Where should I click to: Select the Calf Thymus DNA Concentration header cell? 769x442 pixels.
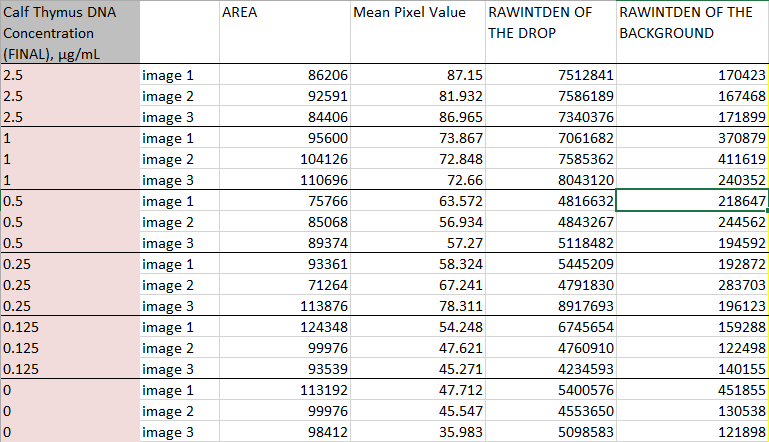coord(69,33)
